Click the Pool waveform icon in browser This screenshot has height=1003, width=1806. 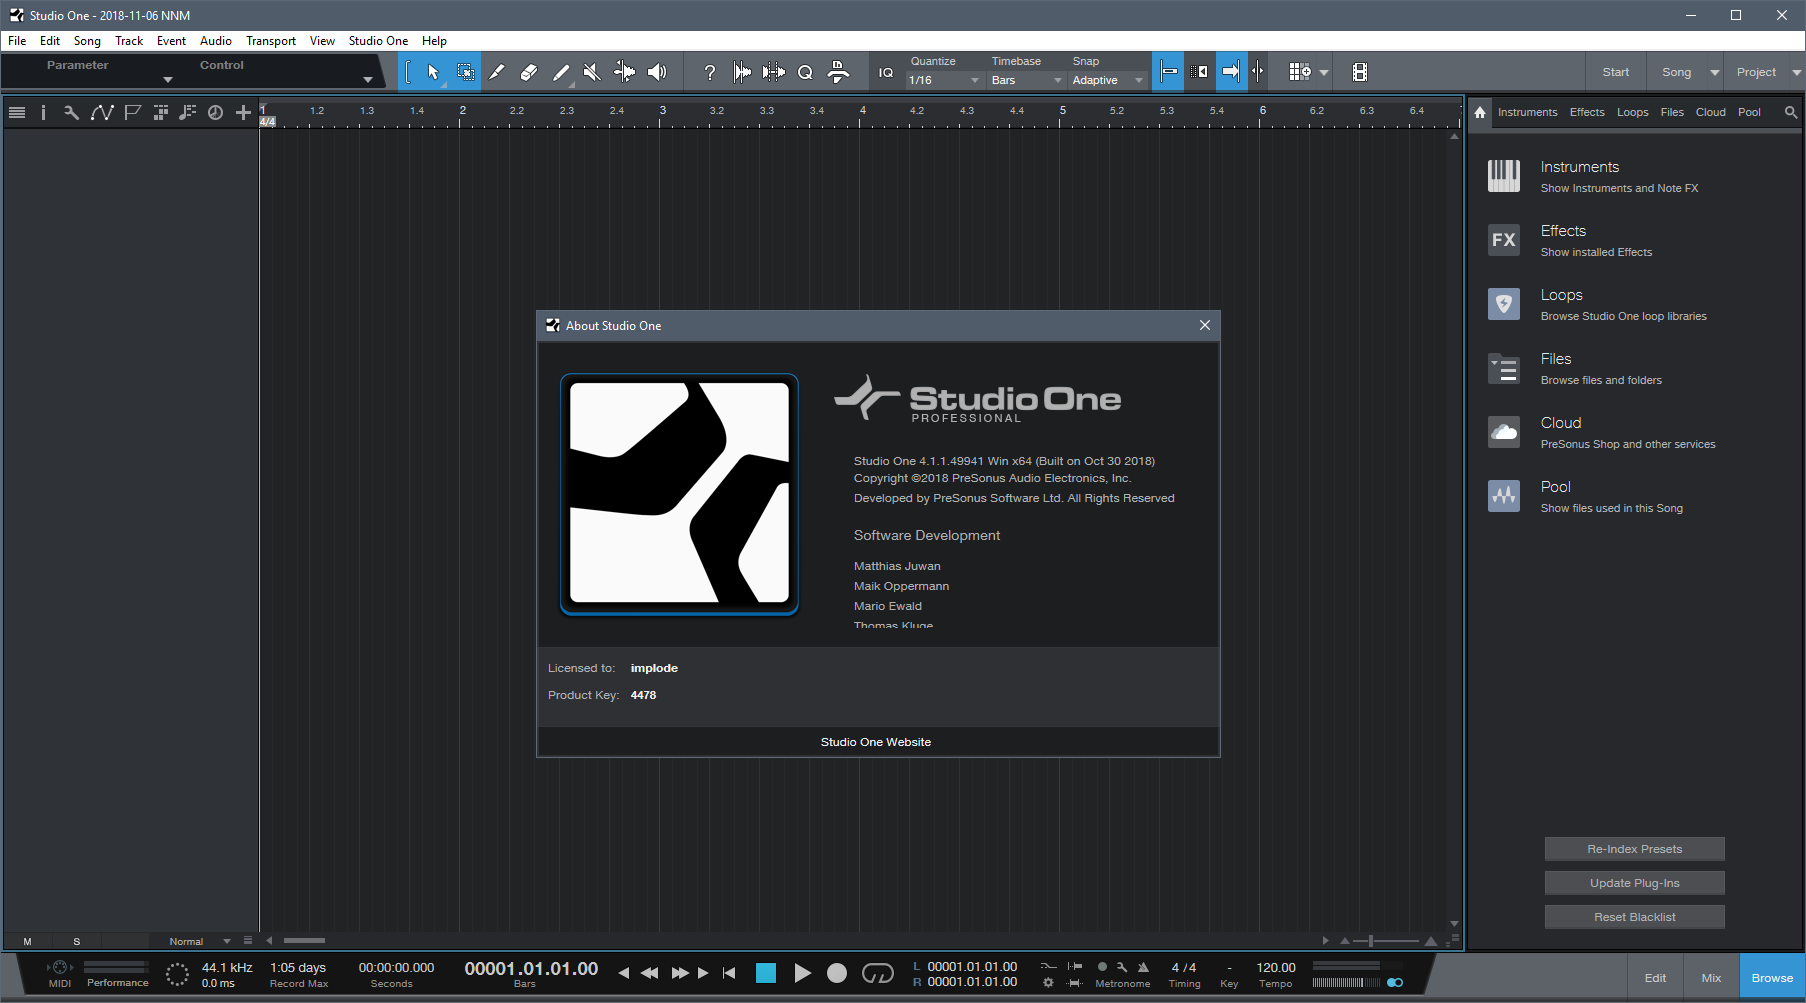pos(1504,496)
